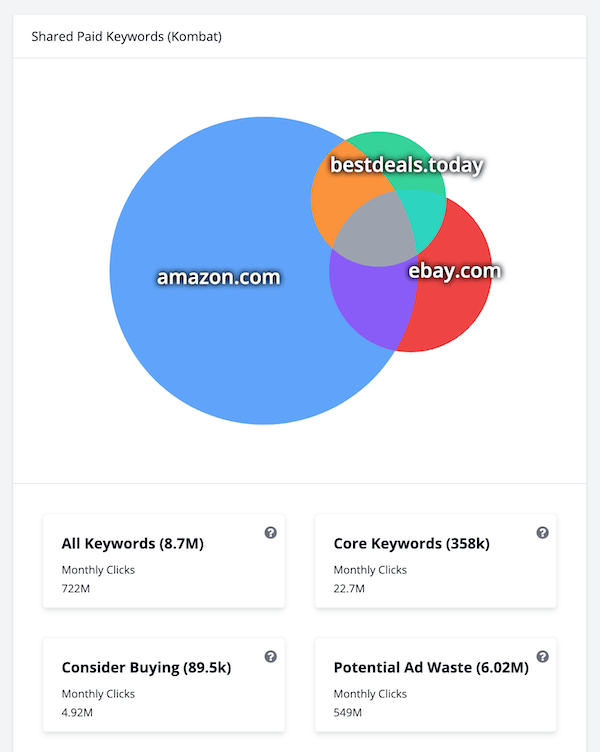
Task: Click the 722M monthly clicks value
Action: point(76,588)
